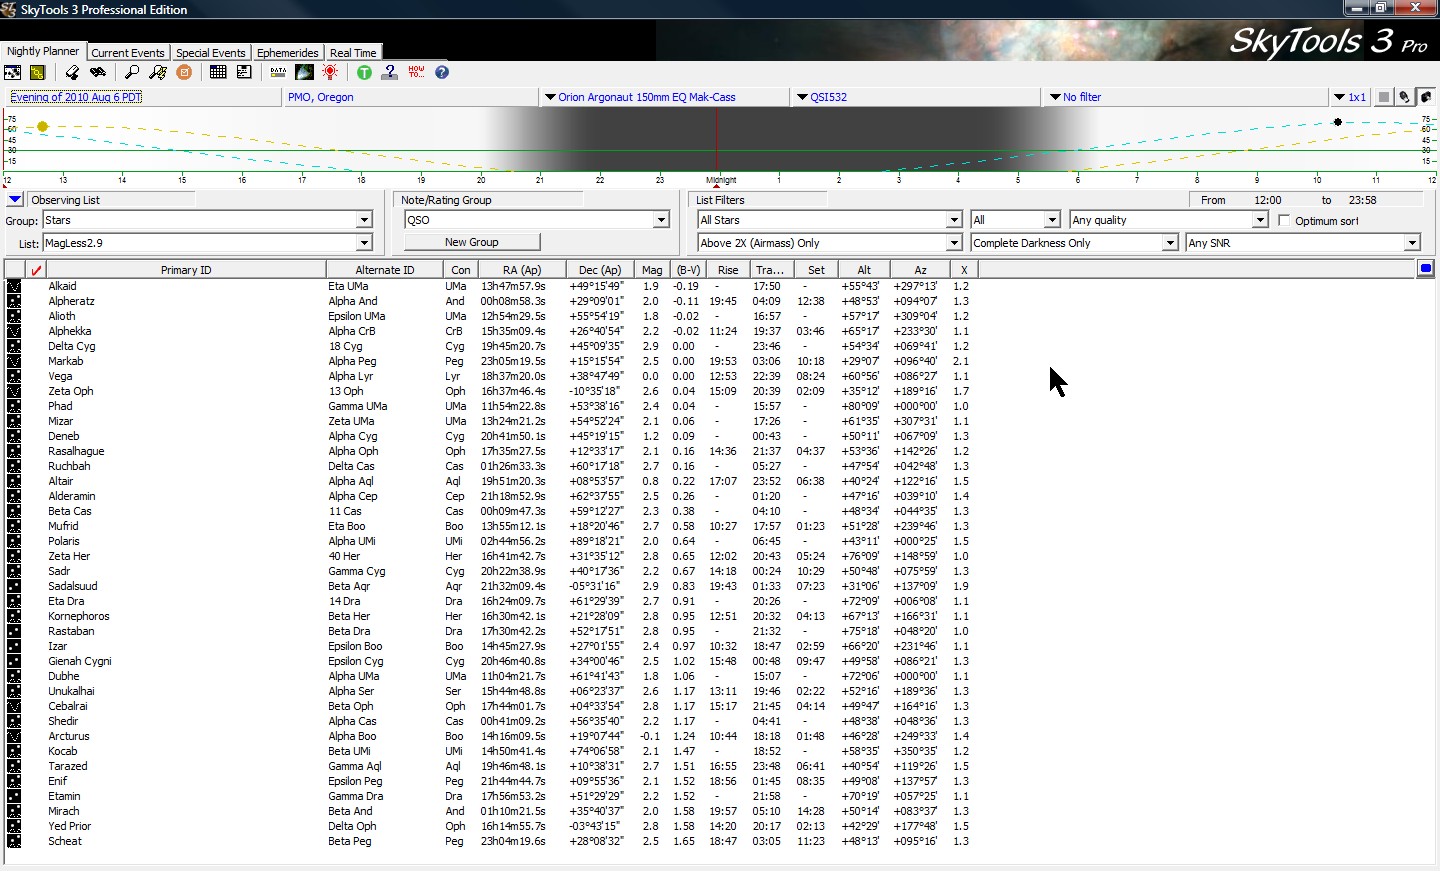Click the Evening of 2010 Aug 6 date link

77,97
